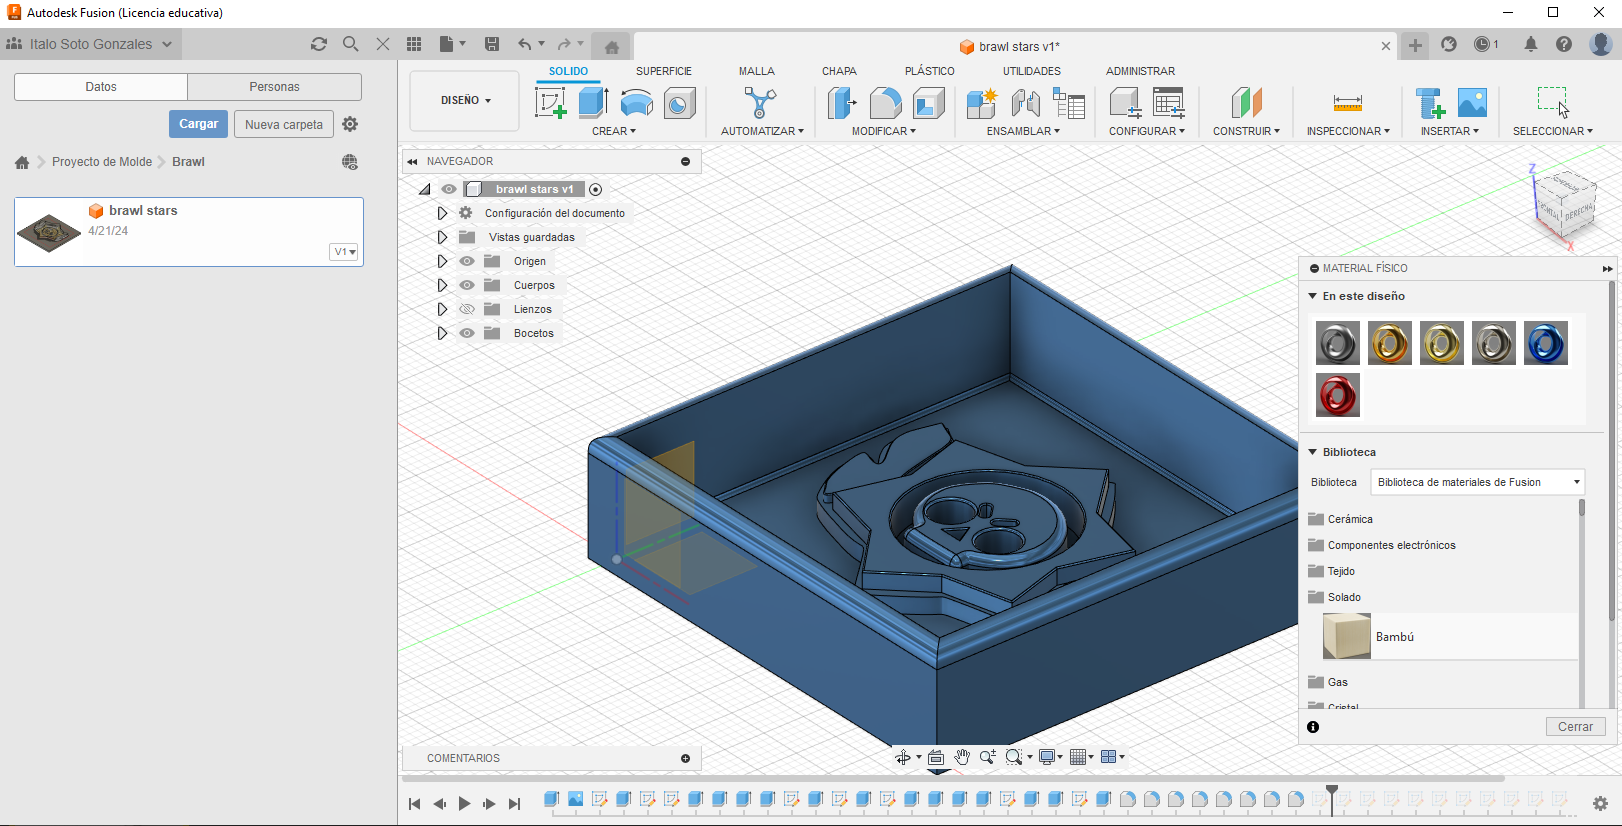Play the timeline
1622x826 pixels.
[x=464, y=803]
